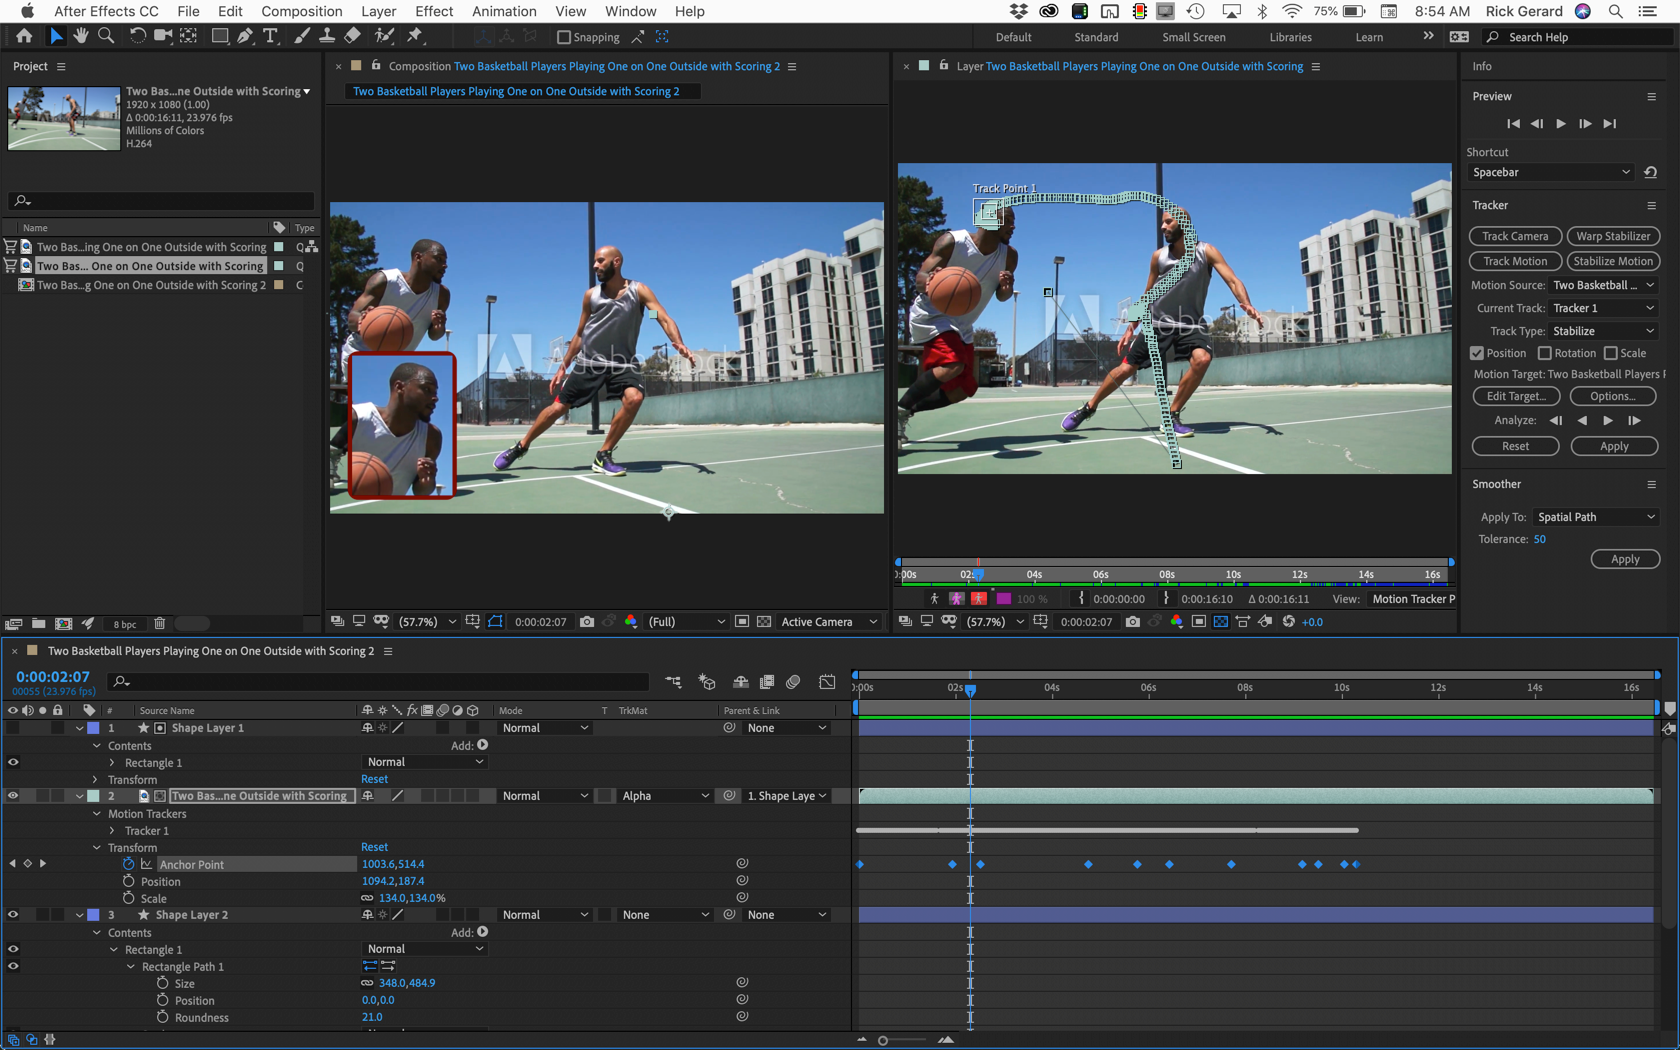Delete selected project item with trash icon
Screen dimensions: 1680x1050
(159, 624)
